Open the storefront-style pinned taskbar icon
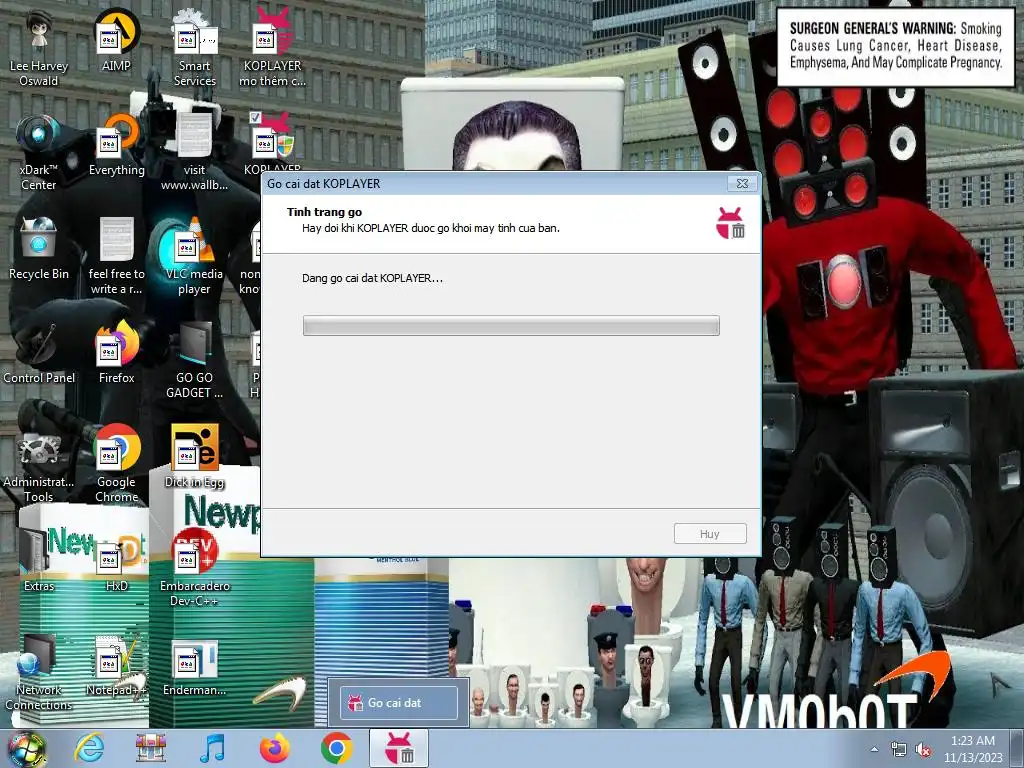Screen dimensions: 1024x768 [x=151, y=748]
